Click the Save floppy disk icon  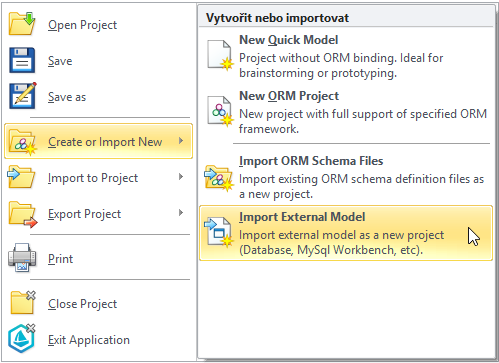(x=22, y=60)
